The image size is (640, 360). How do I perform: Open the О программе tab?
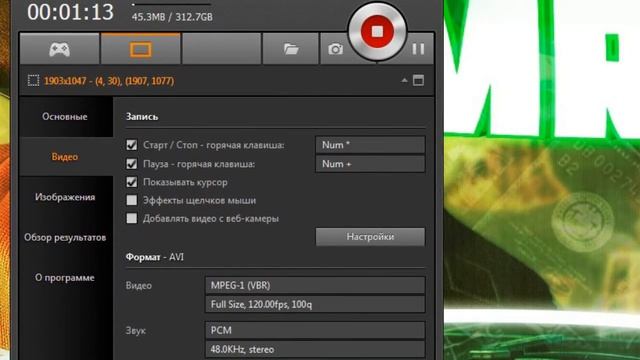point(65,278)
